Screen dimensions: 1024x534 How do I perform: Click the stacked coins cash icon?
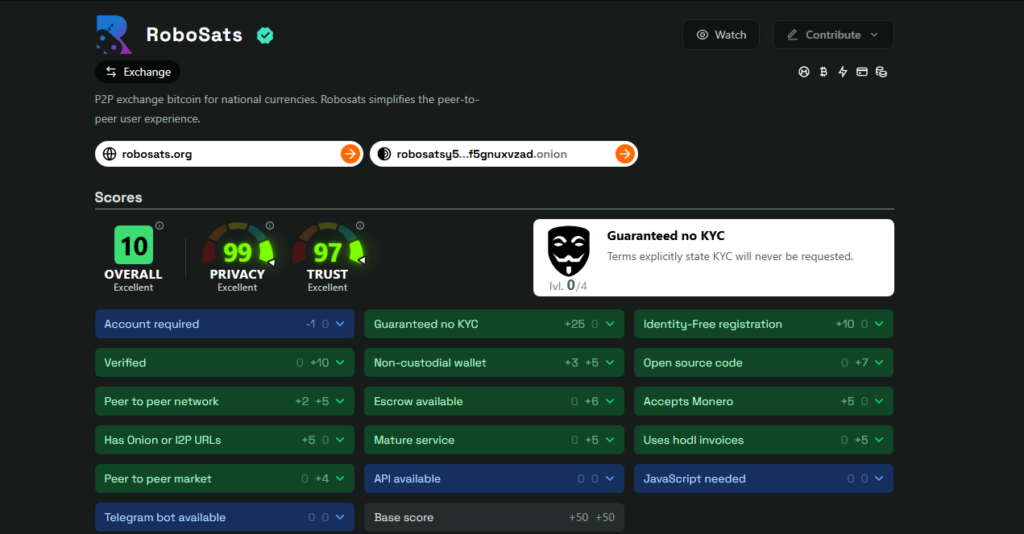[881, 72]
